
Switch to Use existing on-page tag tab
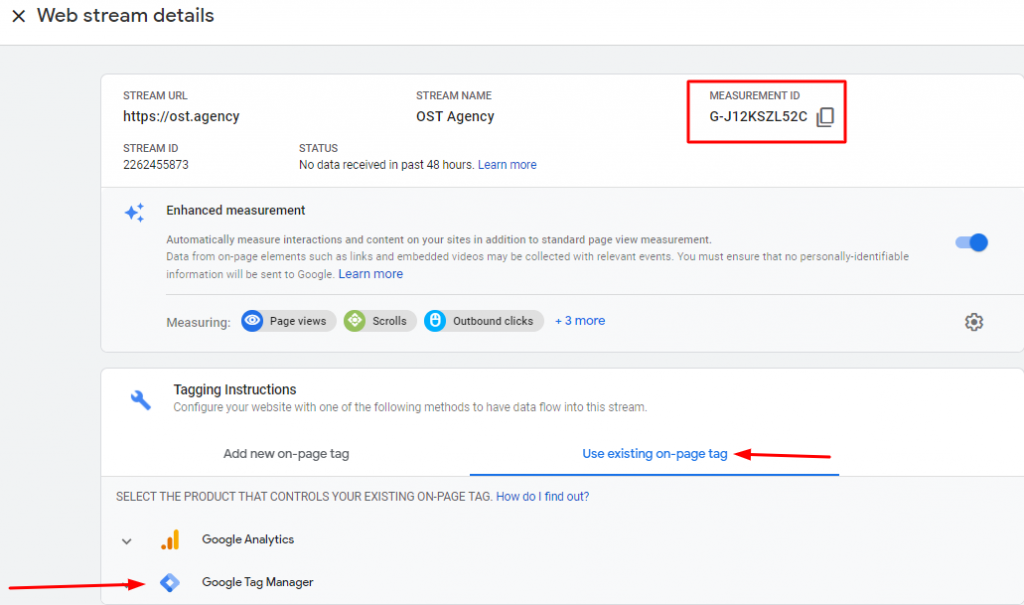[655, 454]
